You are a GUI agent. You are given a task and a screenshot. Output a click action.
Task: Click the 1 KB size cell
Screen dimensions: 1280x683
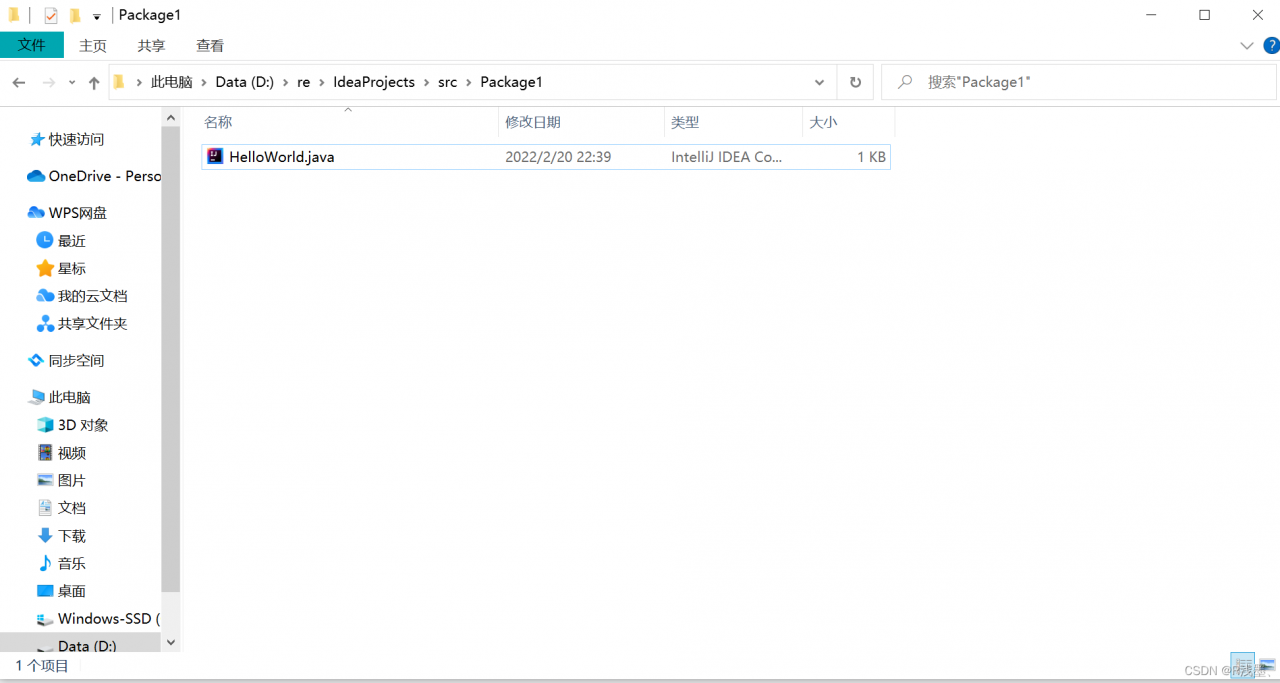pyautogui.click(x=871, y=157)
